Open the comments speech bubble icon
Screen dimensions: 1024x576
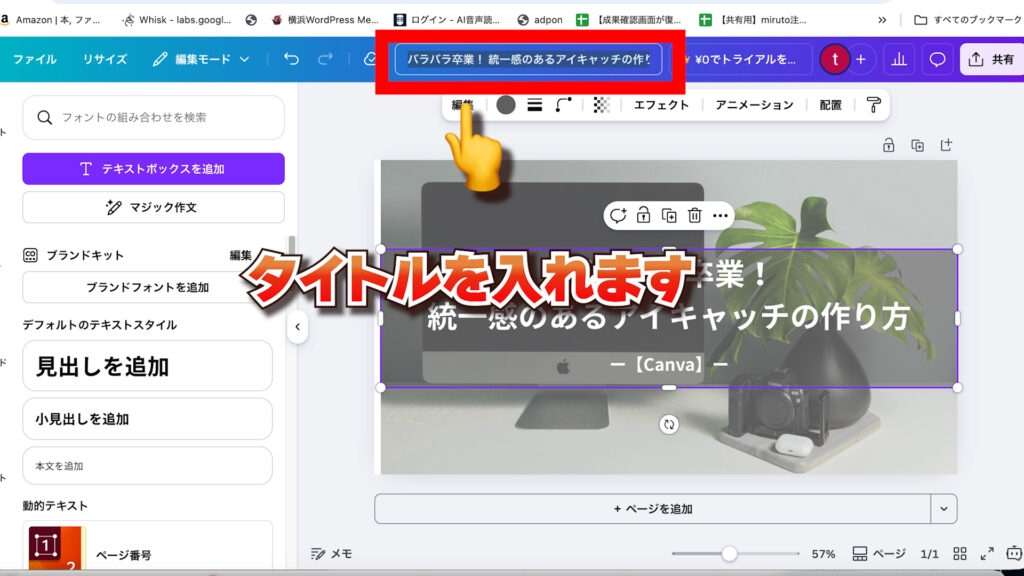click(x=937, y=59)
